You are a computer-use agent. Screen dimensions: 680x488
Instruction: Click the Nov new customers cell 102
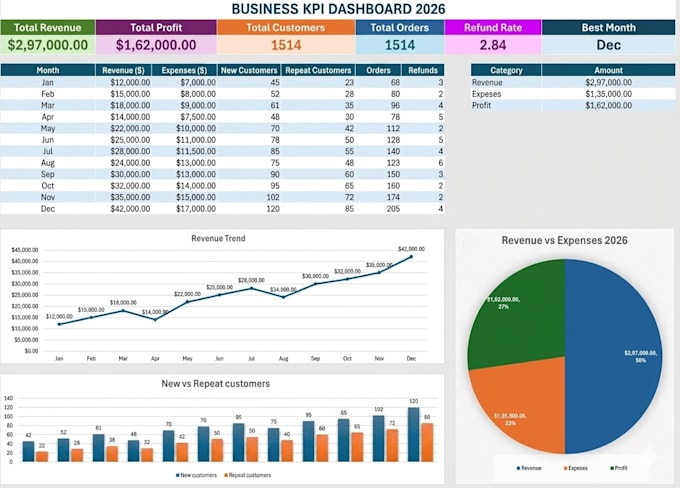249,197
